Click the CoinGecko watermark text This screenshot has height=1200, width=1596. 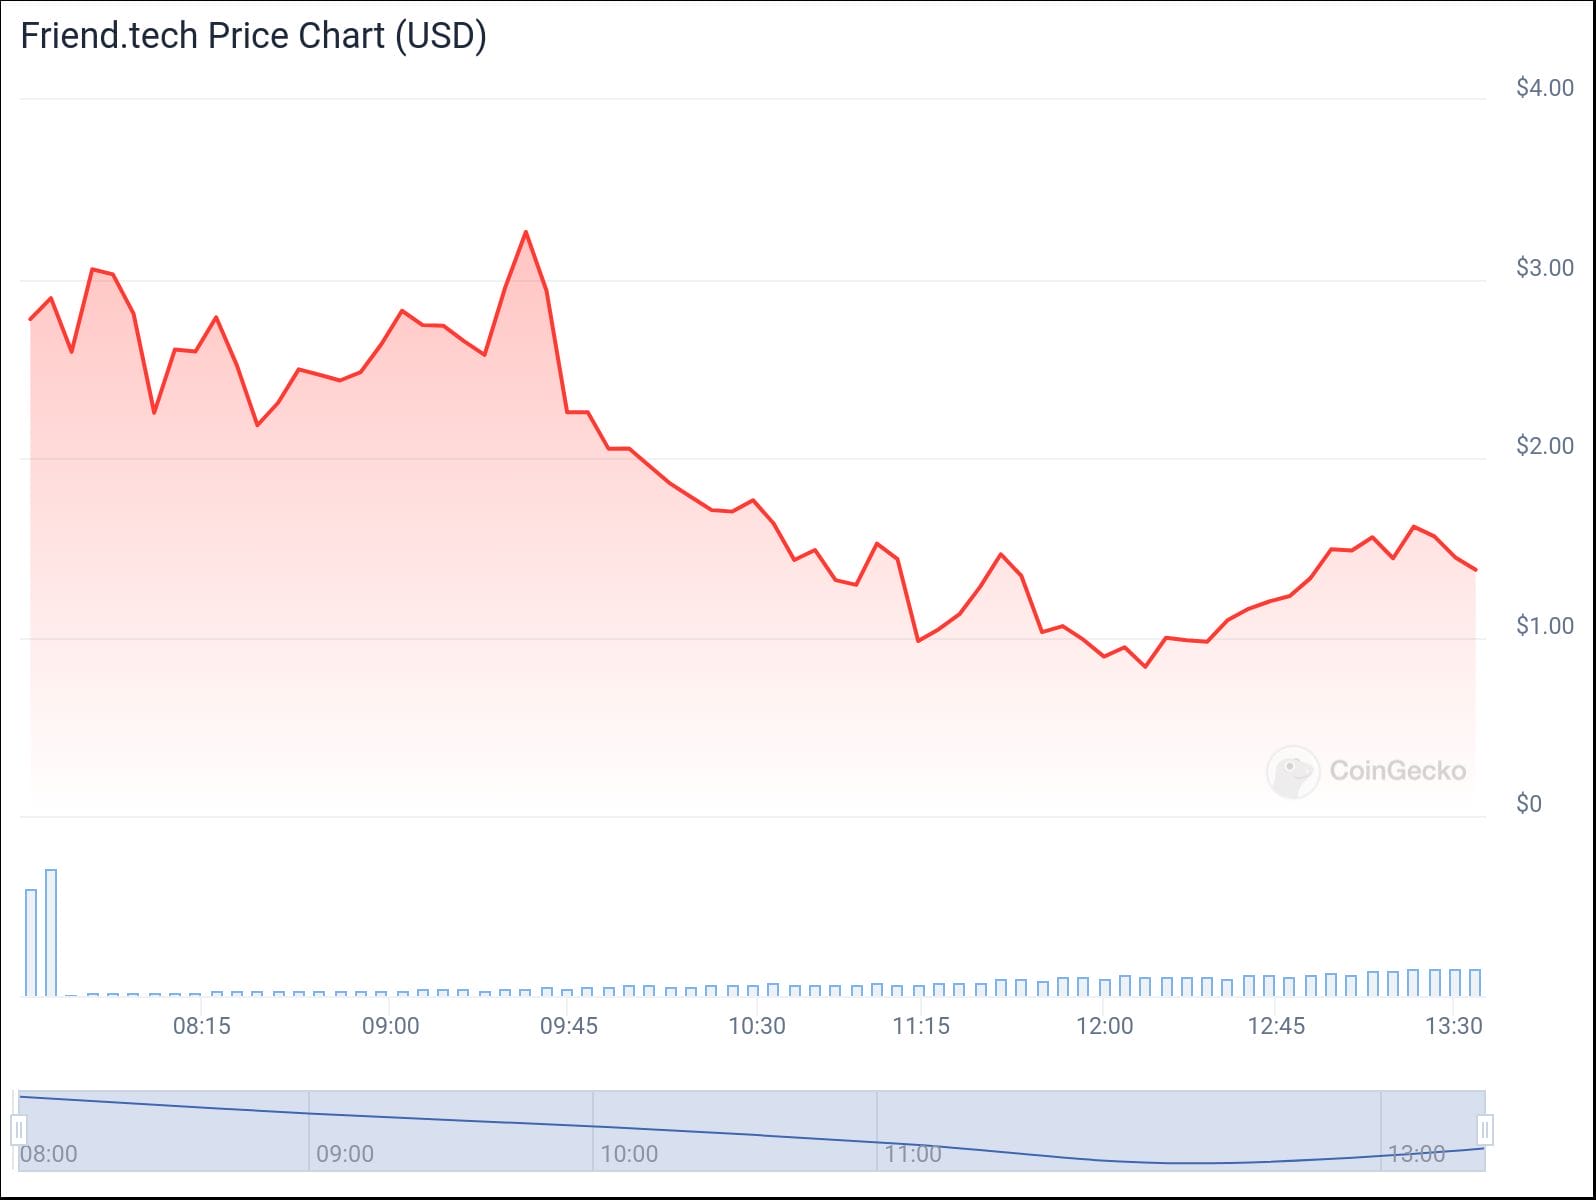(x=1397, y=771)
